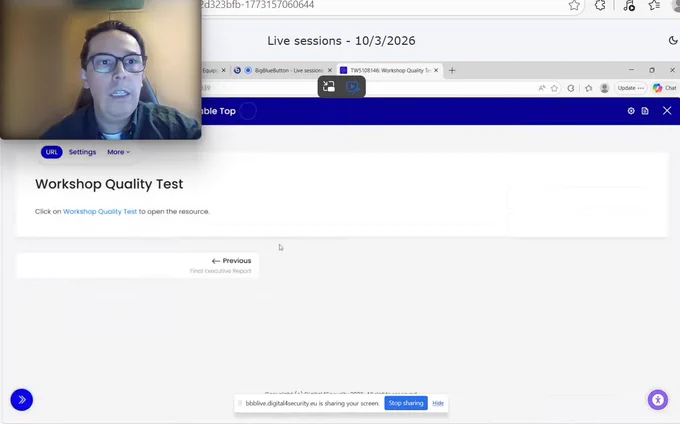This screenshot has width=680, height=424.
Task: Expand sidebar with double-chevron blue button
Action: click(x=22, y=400)
